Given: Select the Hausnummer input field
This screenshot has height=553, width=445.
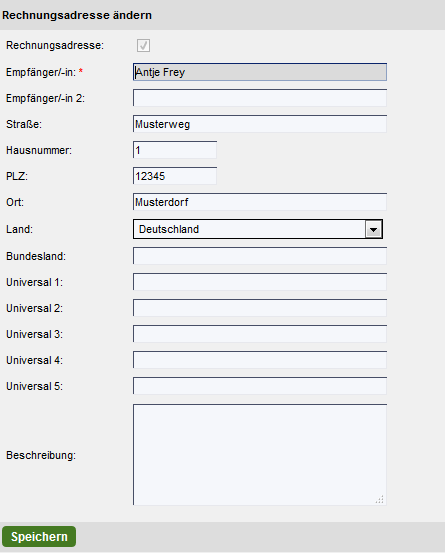Looking at the screenshot, I should click(175, 150).
